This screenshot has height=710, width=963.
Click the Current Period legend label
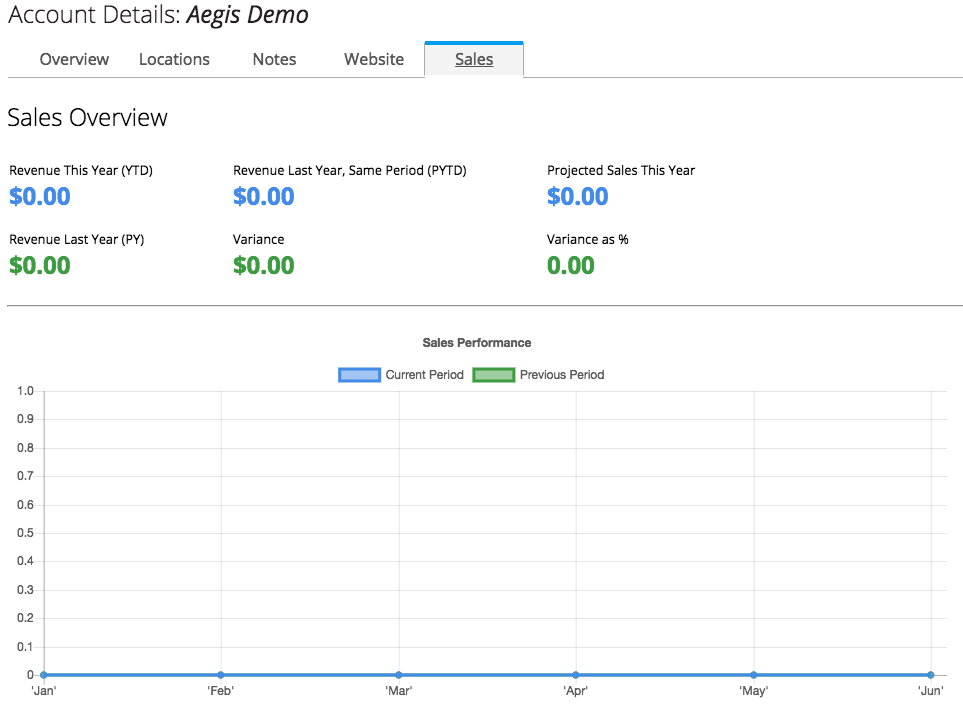[424, 375]
